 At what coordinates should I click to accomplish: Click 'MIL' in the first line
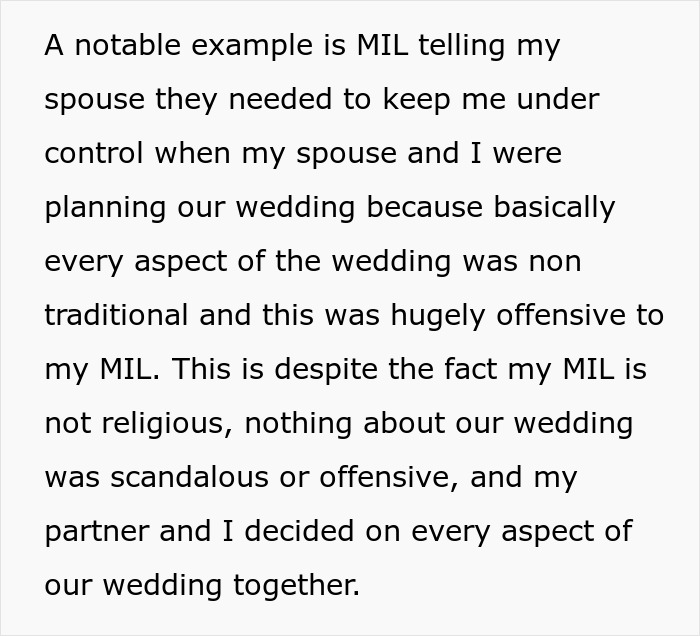(x=383, y=45)
